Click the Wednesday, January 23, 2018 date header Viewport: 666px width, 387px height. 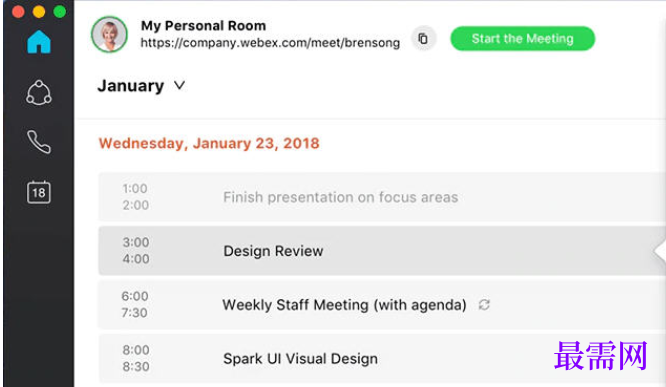pyautogui.click(x=209, y=143)
